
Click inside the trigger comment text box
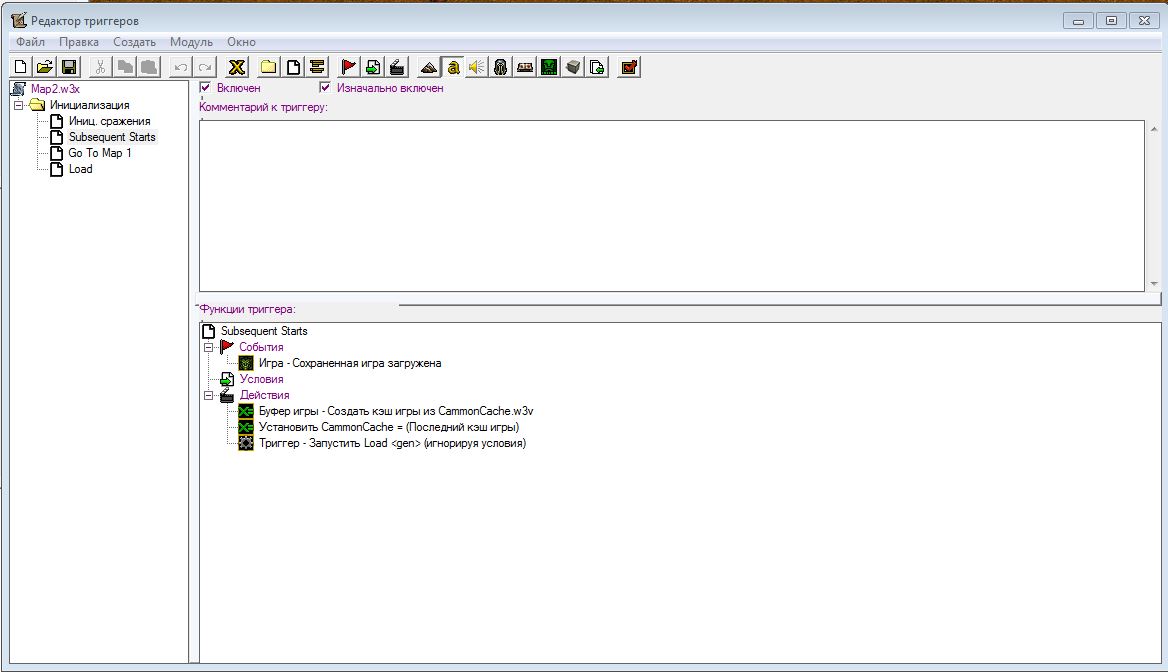[670, 205]
